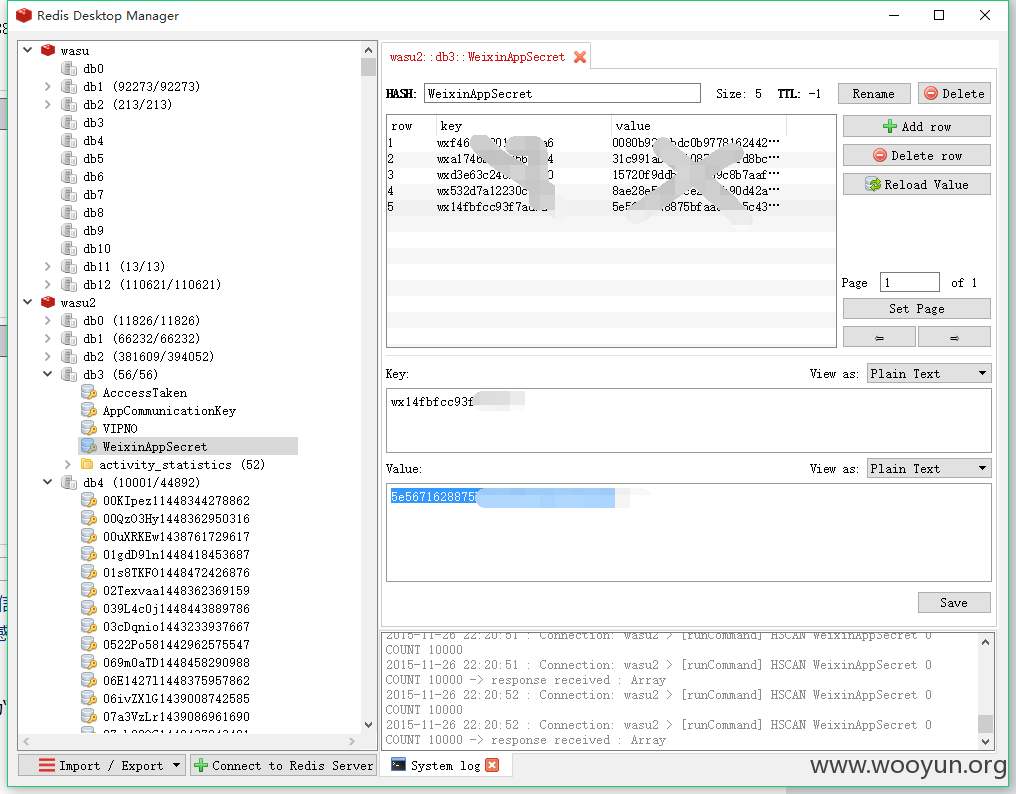The height and width of the screenshot is (794, 1016).
Task: Click key icon of 00QzO3Hy1448362950316
Action: (x=89, y=519)
